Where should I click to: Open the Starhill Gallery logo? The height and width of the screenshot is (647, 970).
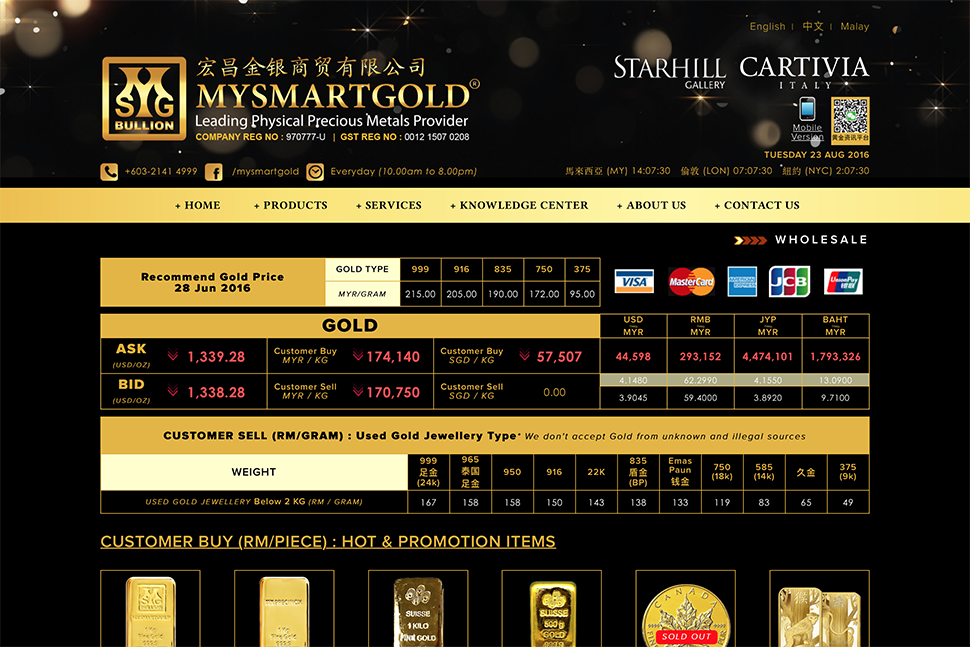tap(670, 72)
